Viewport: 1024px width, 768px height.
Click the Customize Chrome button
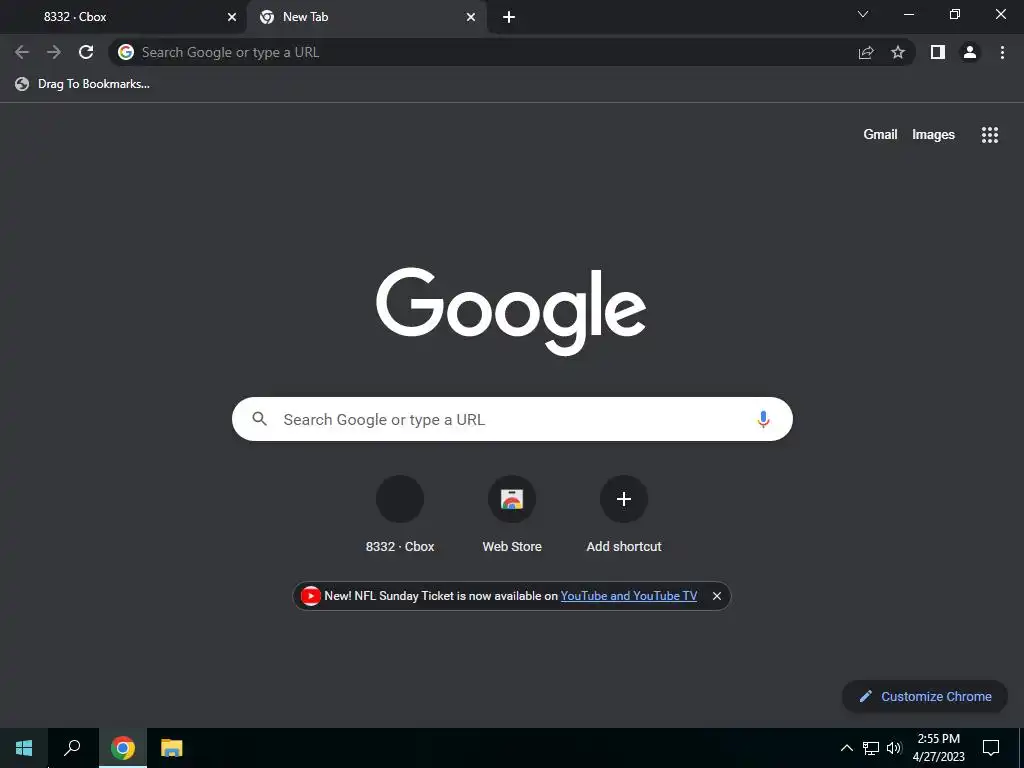pos(925,696)
